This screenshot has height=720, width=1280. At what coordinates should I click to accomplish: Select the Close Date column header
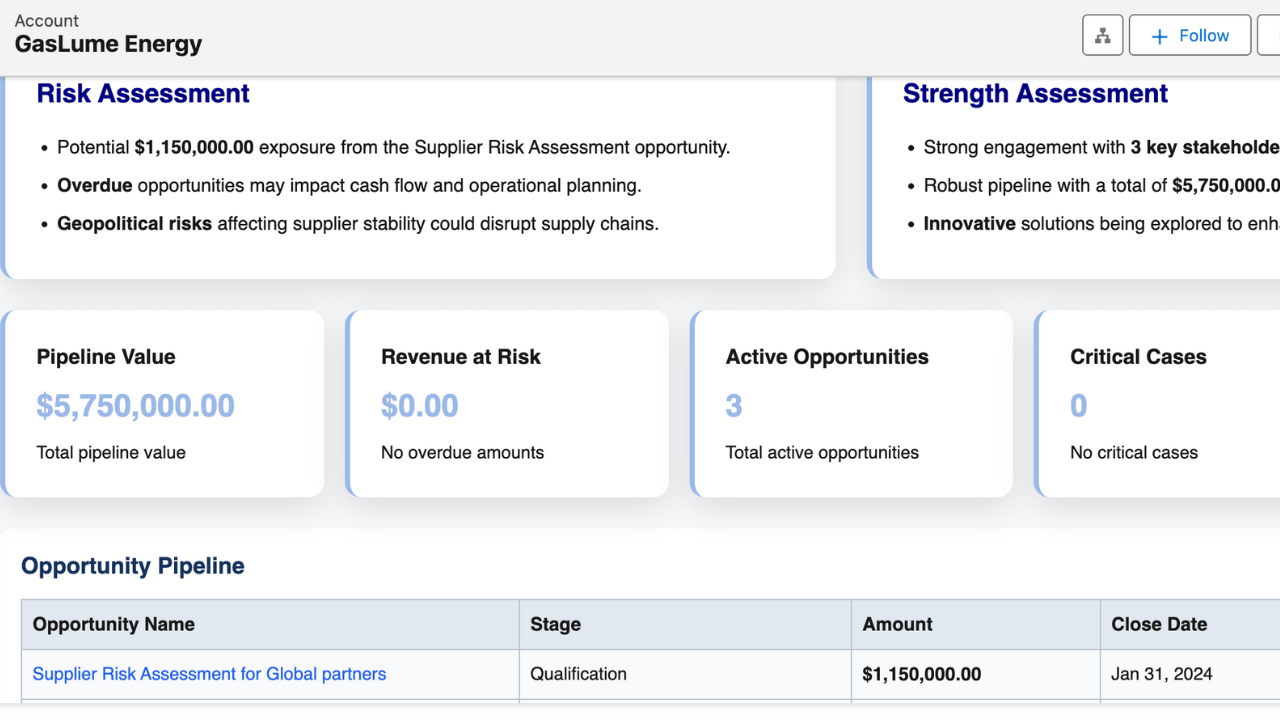(1158, 624)
